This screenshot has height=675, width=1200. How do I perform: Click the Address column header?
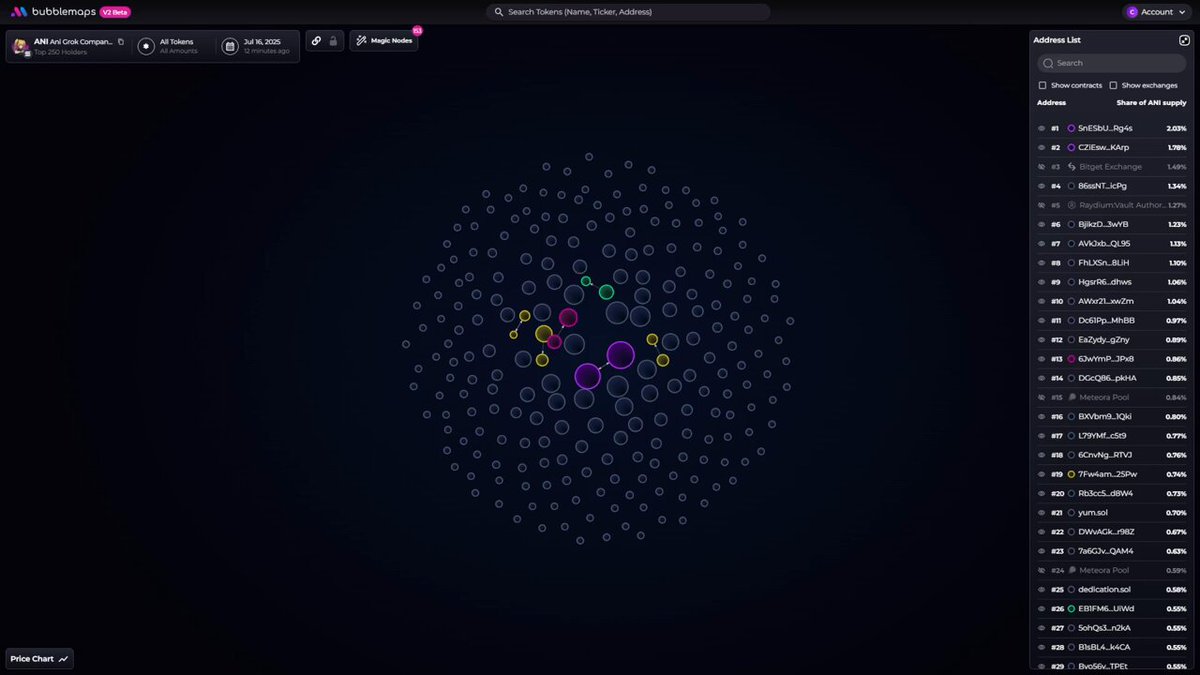pyautogui.click(x=1051, y=103)
